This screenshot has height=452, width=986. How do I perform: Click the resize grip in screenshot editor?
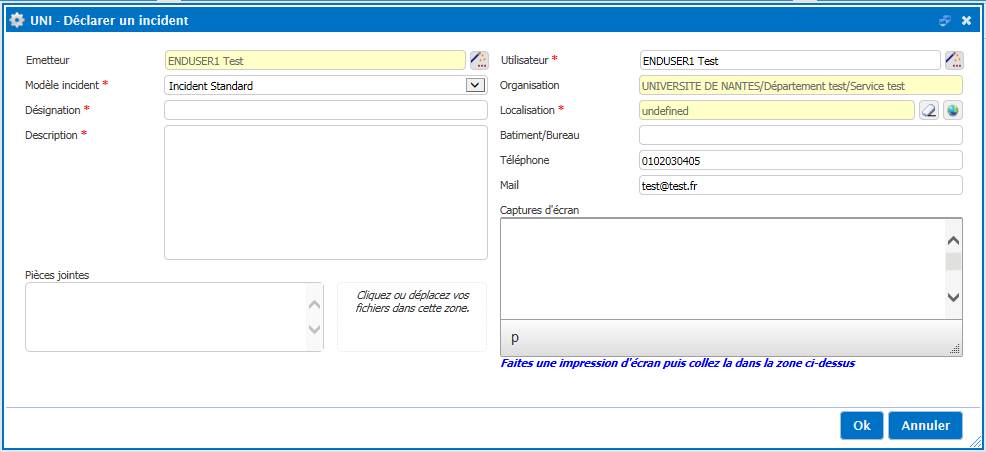tap(955, 349)
